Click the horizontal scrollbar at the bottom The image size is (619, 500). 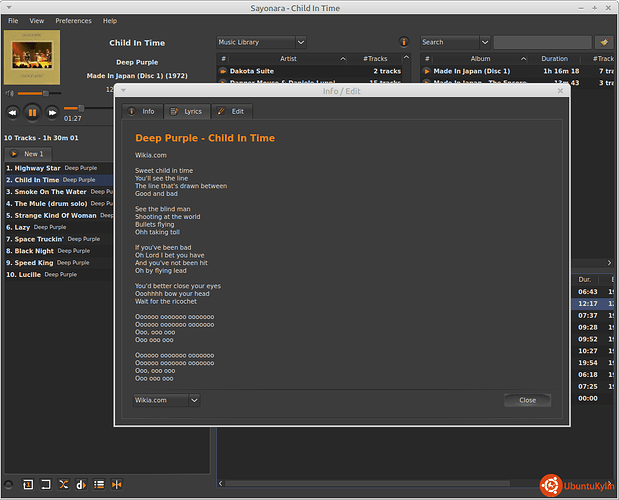(367, 483)
